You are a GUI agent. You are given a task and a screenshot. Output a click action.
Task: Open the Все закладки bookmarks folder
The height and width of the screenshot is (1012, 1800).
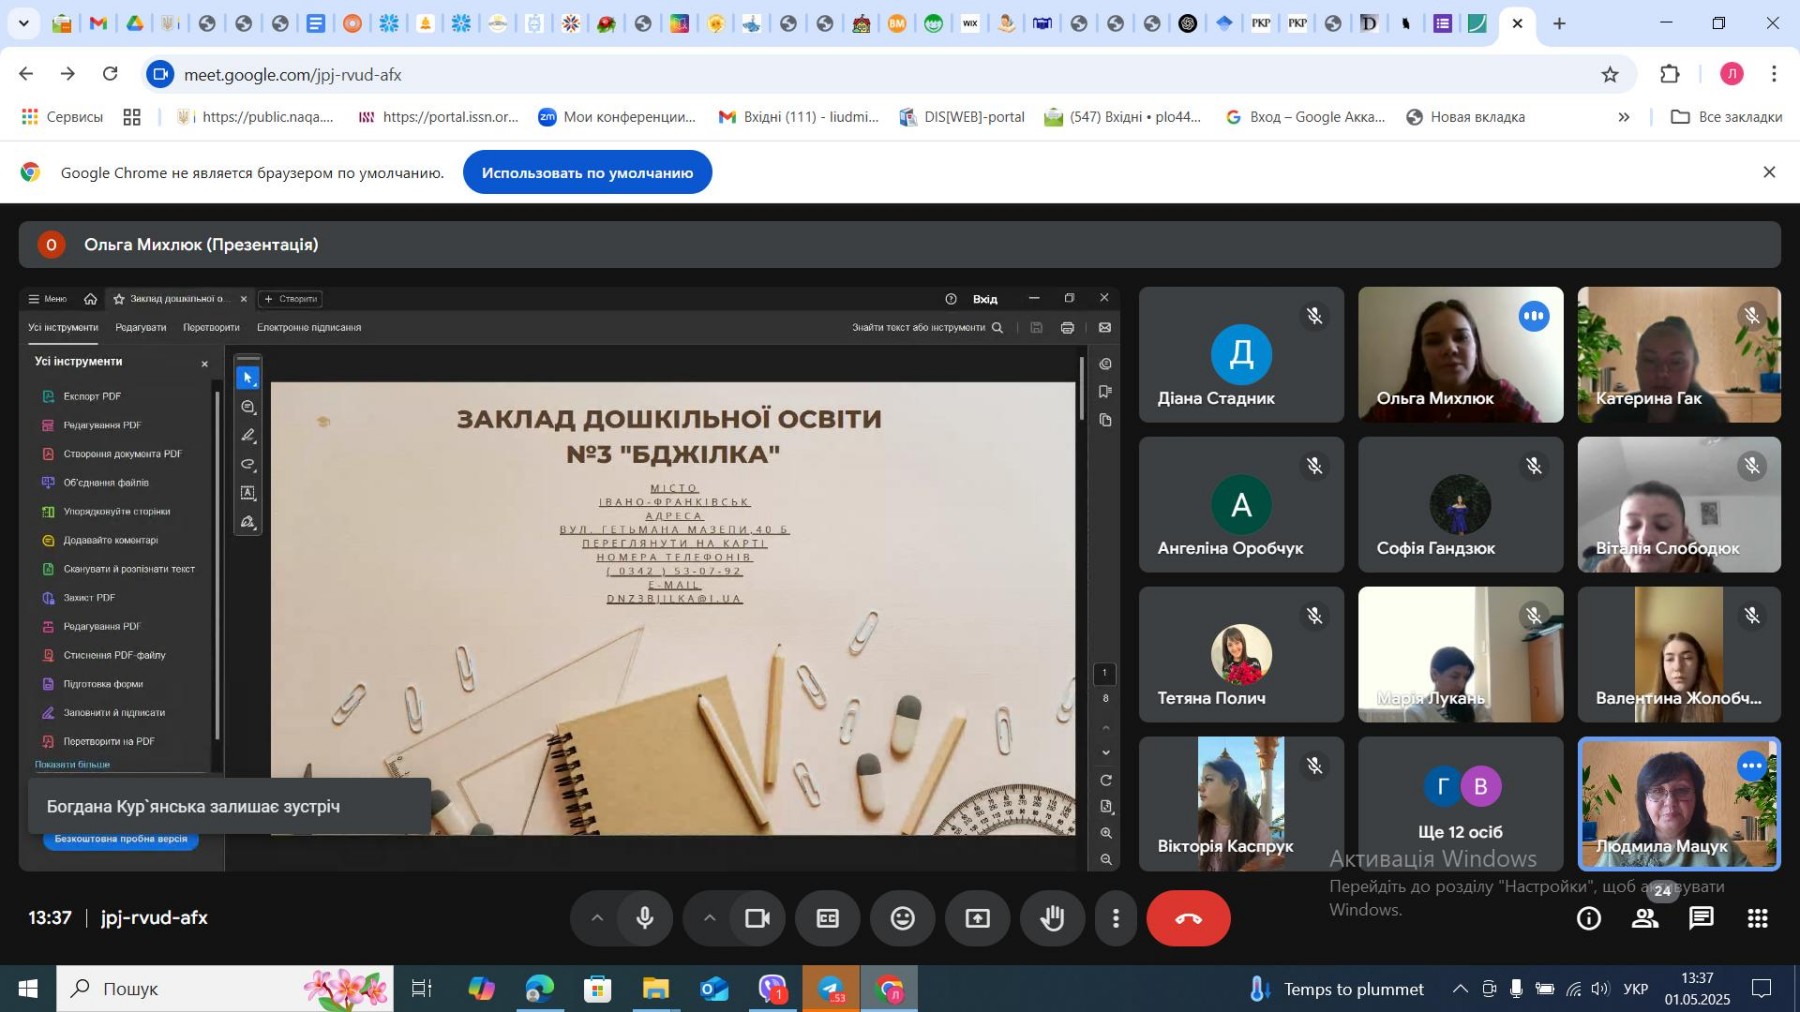coord(1727,117)
